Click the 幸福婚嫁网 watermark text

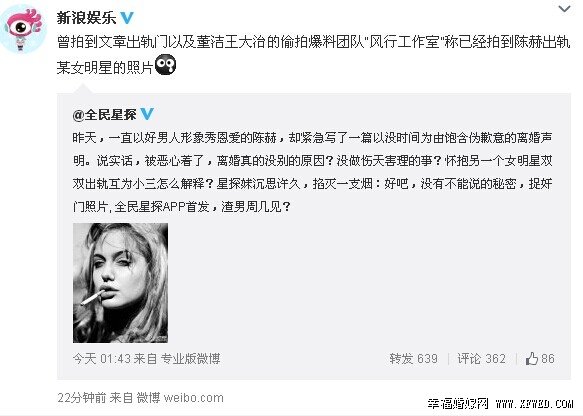point(458,403)
